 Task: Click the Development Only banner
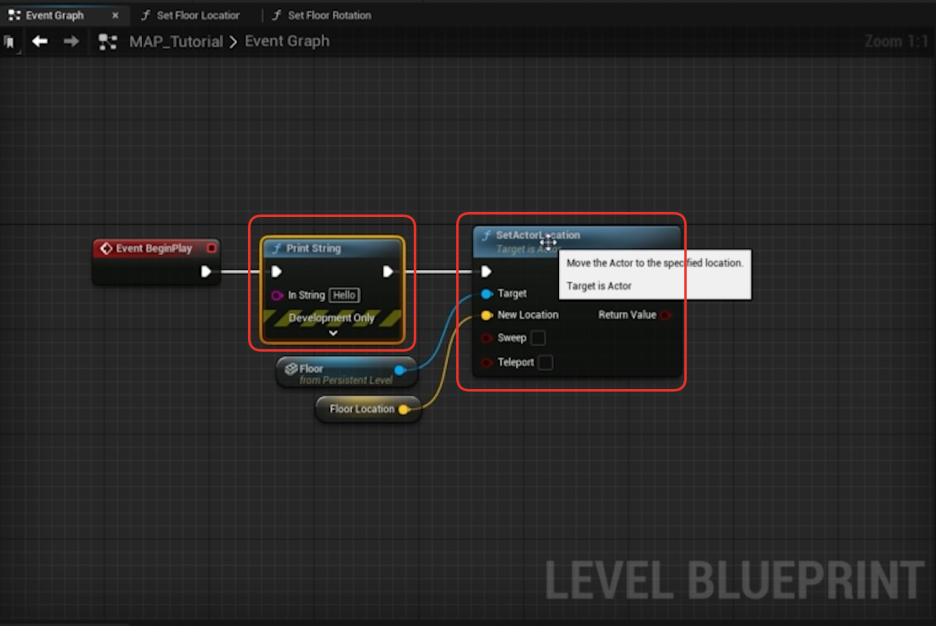click(332, 318)
